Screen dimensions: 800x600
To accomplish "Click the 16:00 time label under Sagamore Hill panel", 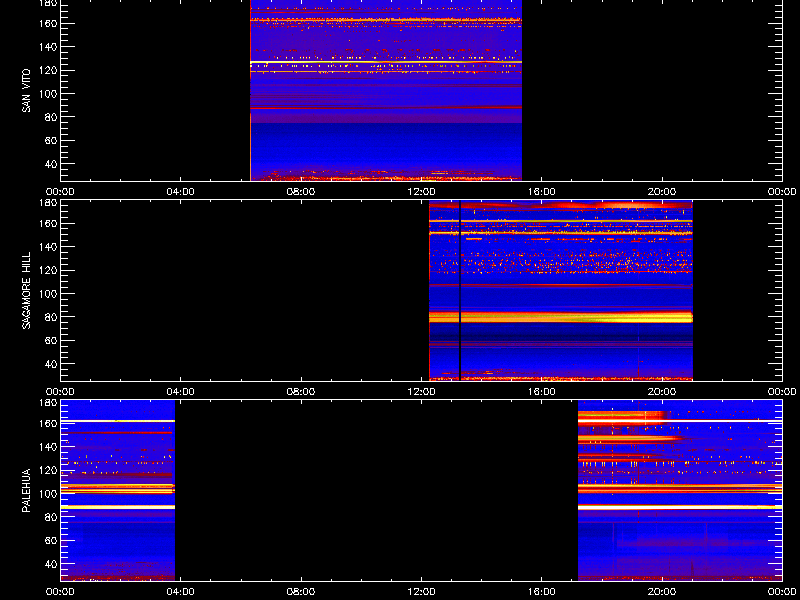I will [542, 392].
